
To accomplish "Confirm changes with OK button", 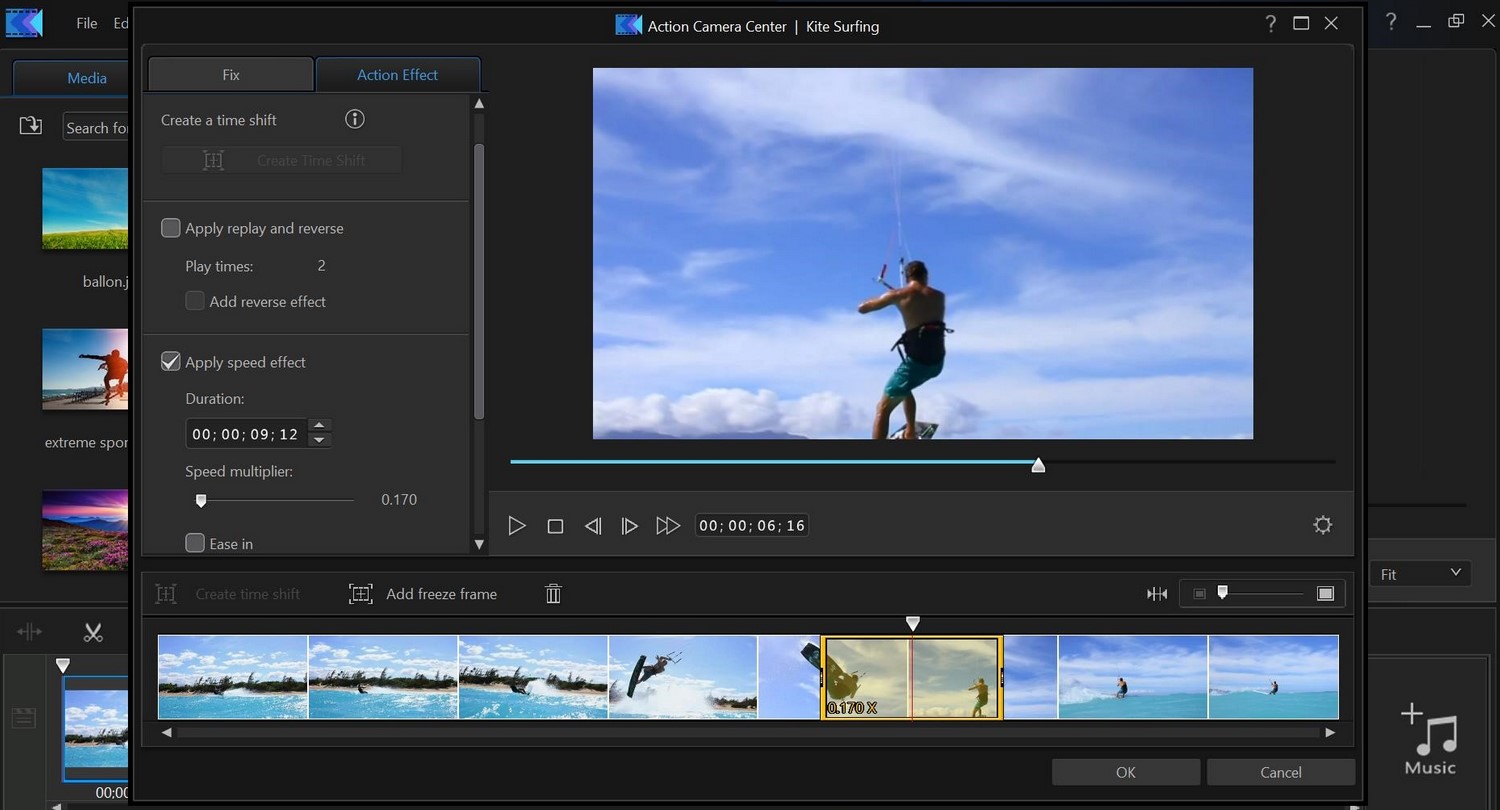I will pos(1126,772).
